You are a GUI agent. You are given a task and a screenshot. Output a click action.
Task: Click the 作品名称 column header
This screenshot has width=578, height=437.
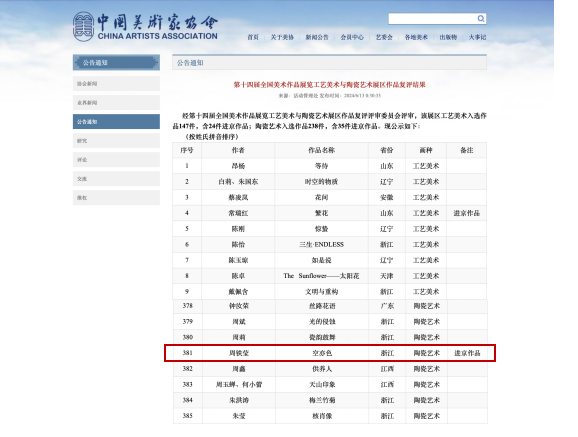[x=321, y=150]
